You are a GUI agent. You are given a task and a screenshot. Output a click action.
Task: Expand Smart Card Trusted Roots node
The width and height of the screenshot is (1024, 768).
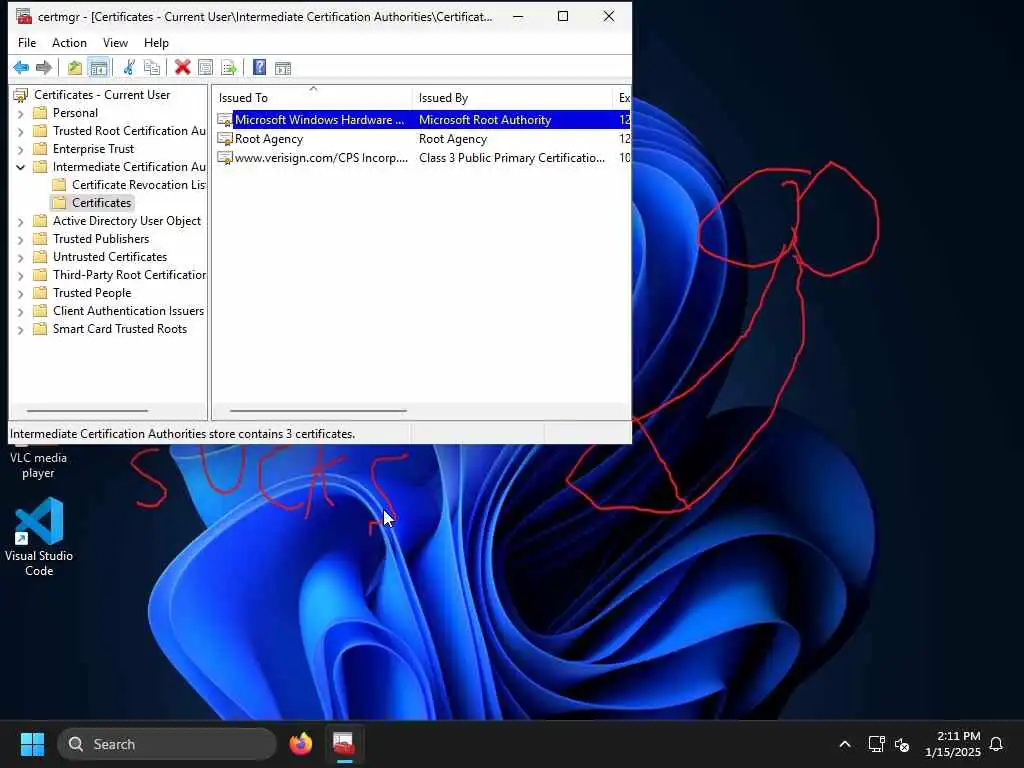(20, 330)
